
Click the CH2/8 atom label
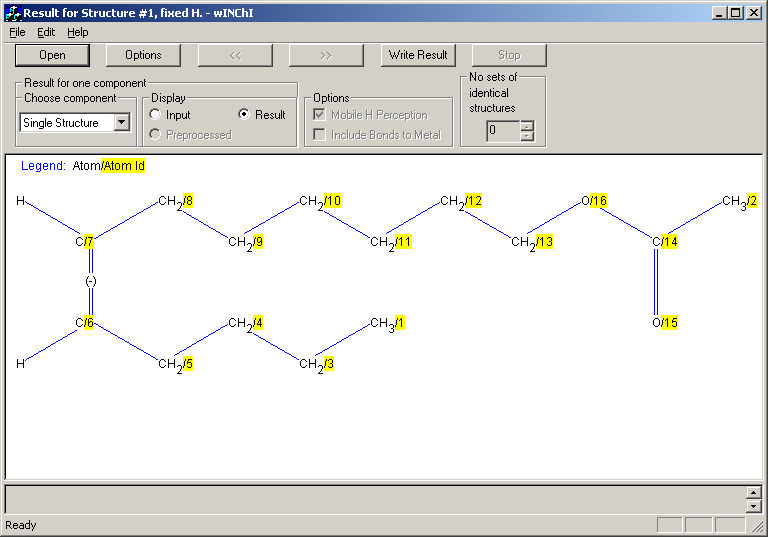coord(175,201)
